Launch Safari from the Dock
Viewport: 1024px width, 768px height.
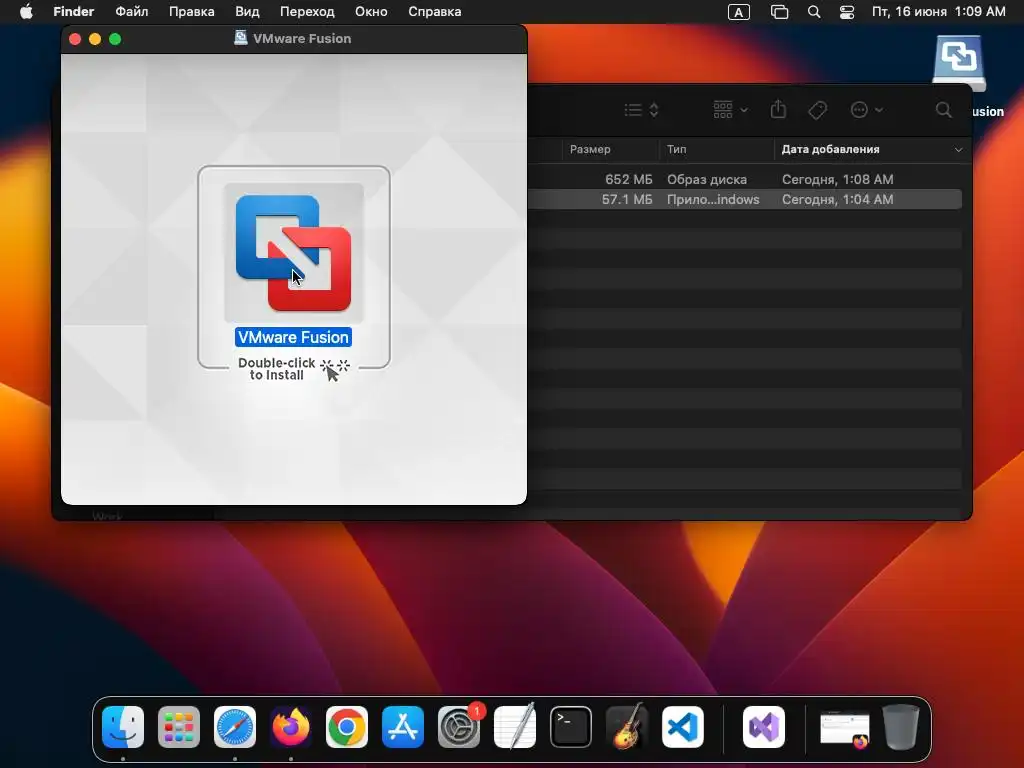point(235,727)
